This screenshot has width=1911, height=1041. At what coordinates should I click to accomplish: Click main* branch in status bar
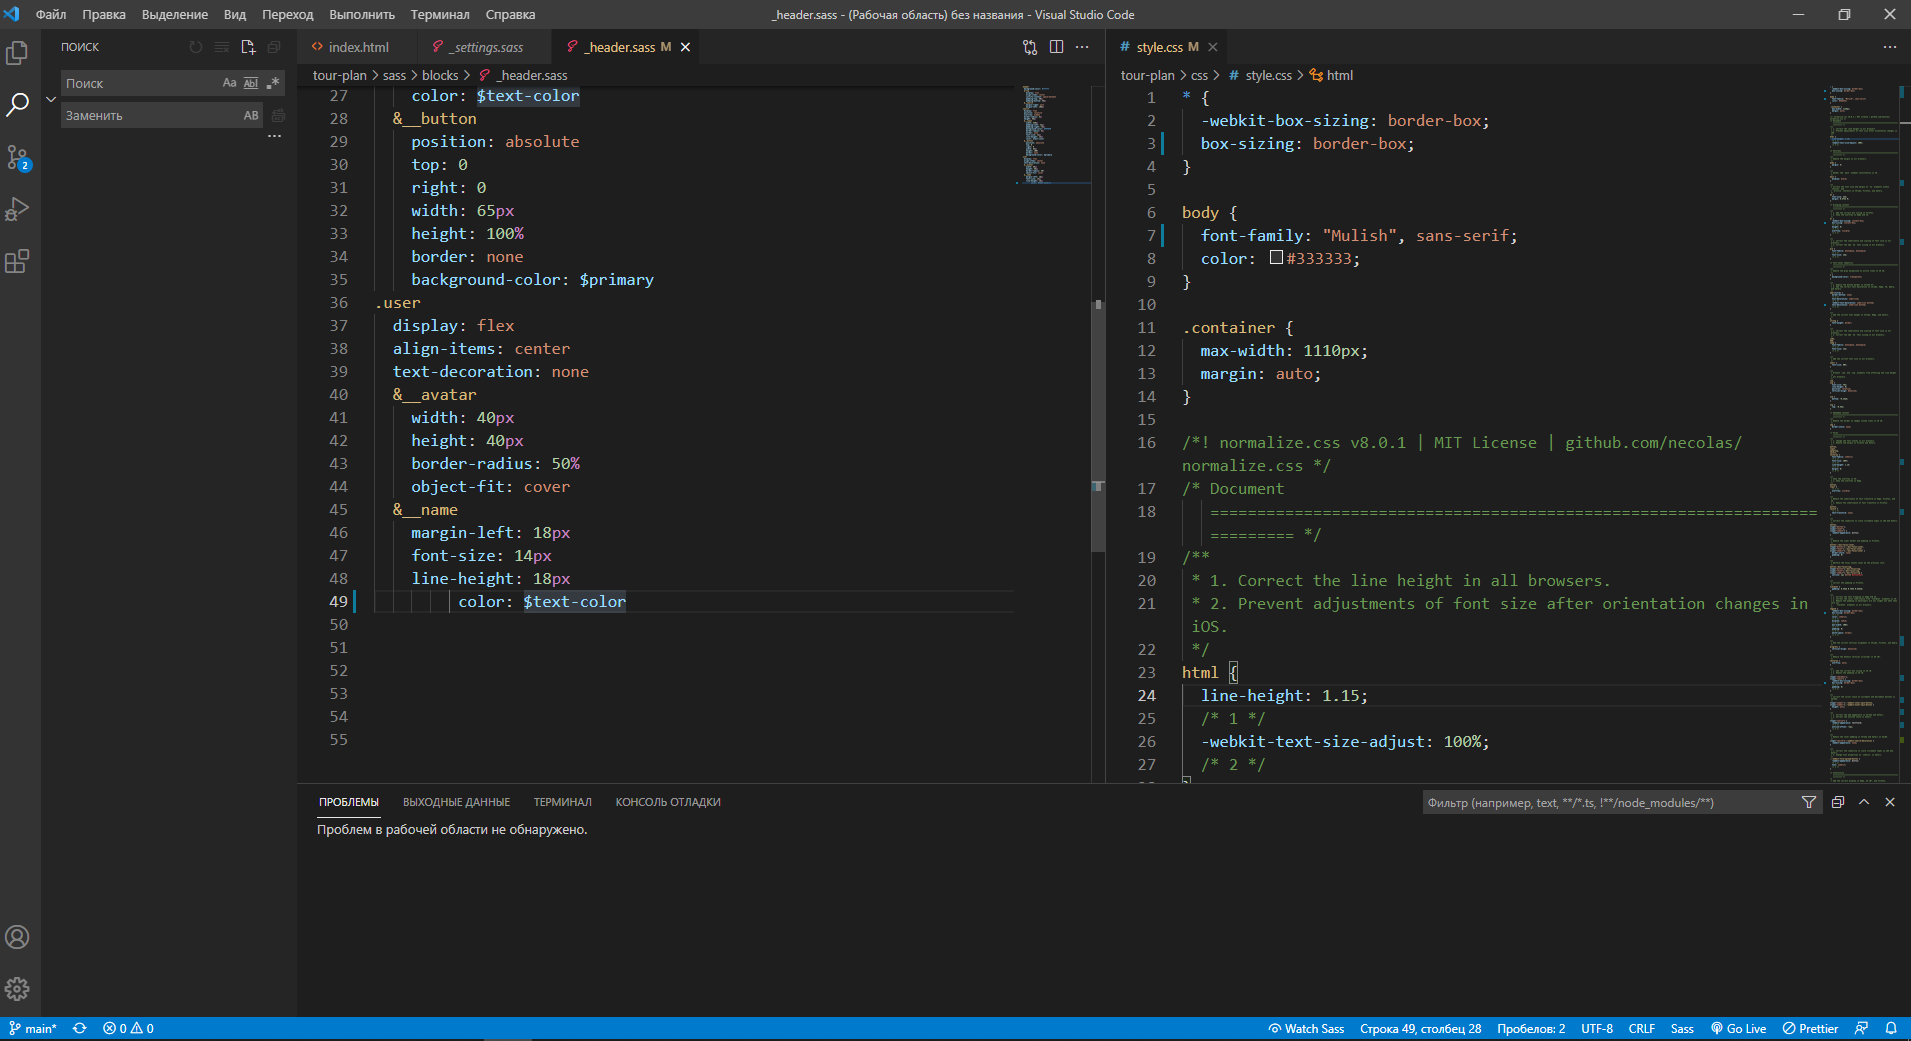click(x=33, y=1028)
